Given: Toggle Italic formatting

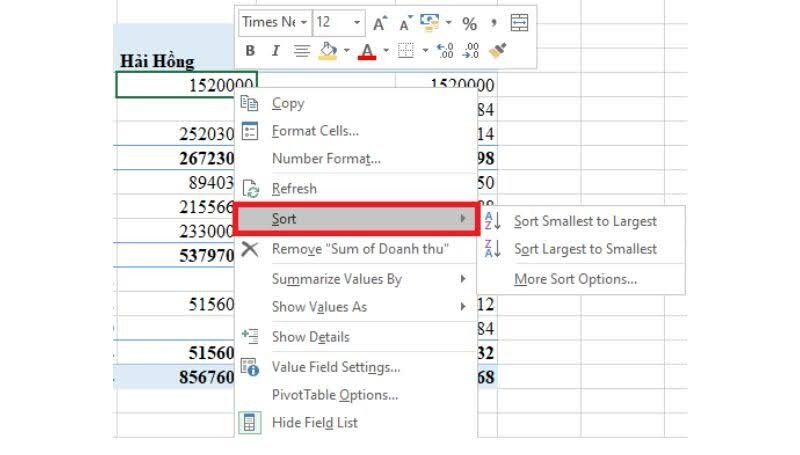Looking at the screenshot, I should pyautogui.click(x=276, y=50).
